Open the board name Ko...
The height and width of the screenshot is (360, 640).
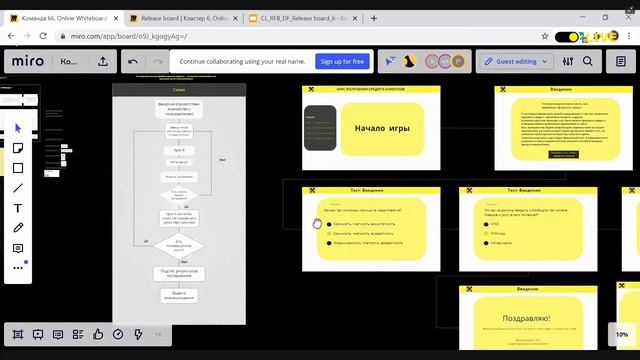point(69,62)
